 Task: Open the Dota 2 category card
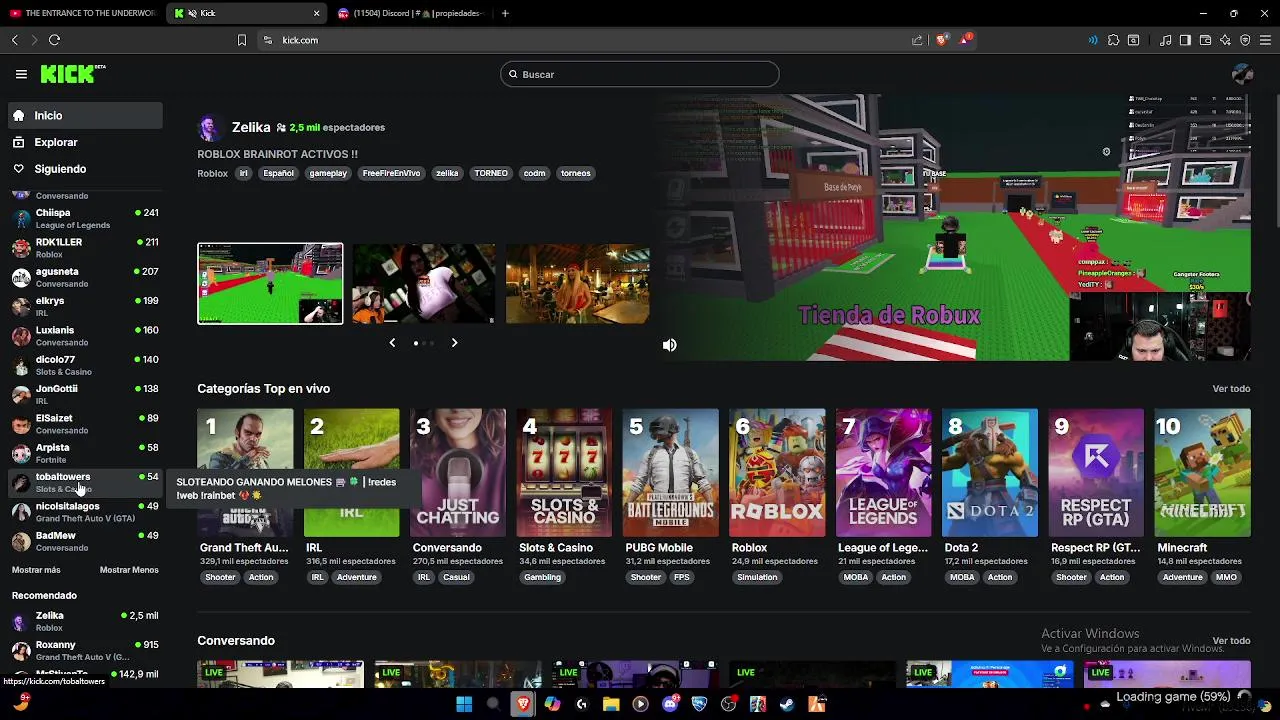tap(990, 473)
